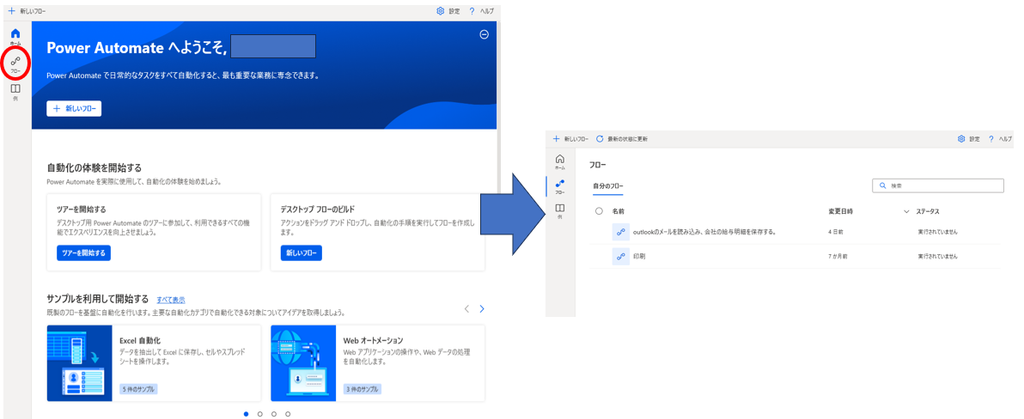
Task: Open ヘルプ in right window
Action: click(x=1000, y=139)
